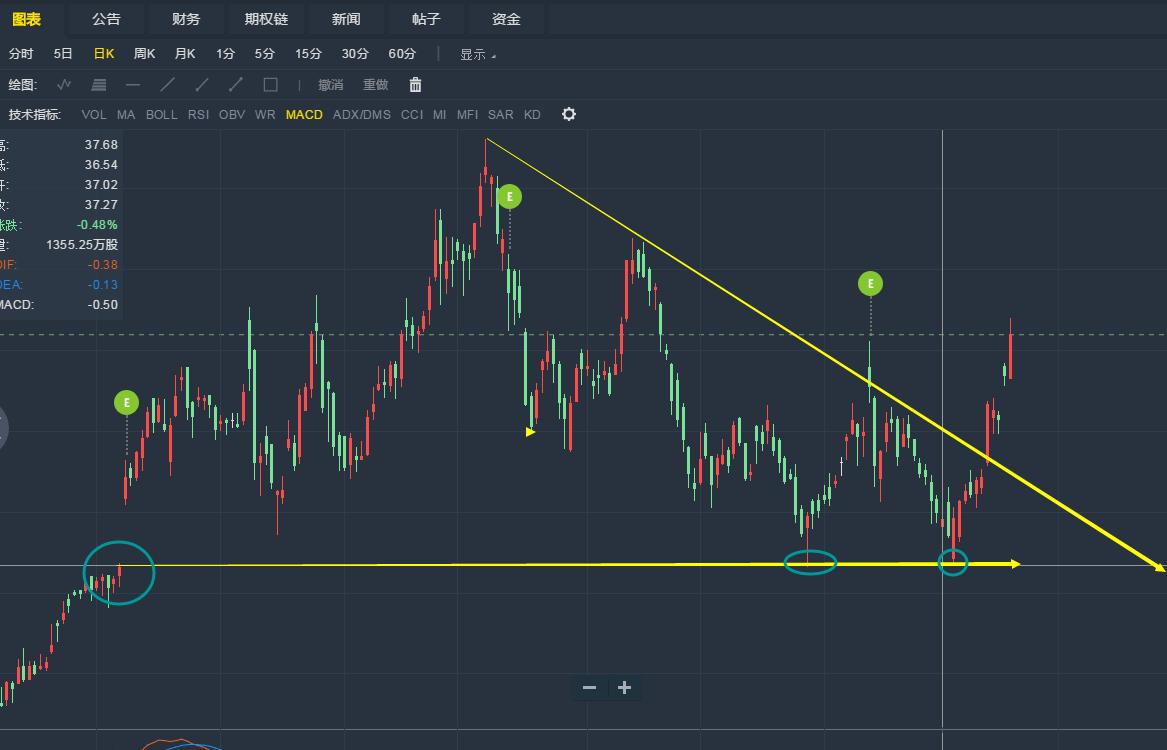Screen dimensions: 1167x750
Task: Select the 5日 timeframe
Action: pyautogui.click(x=63, y=54)
